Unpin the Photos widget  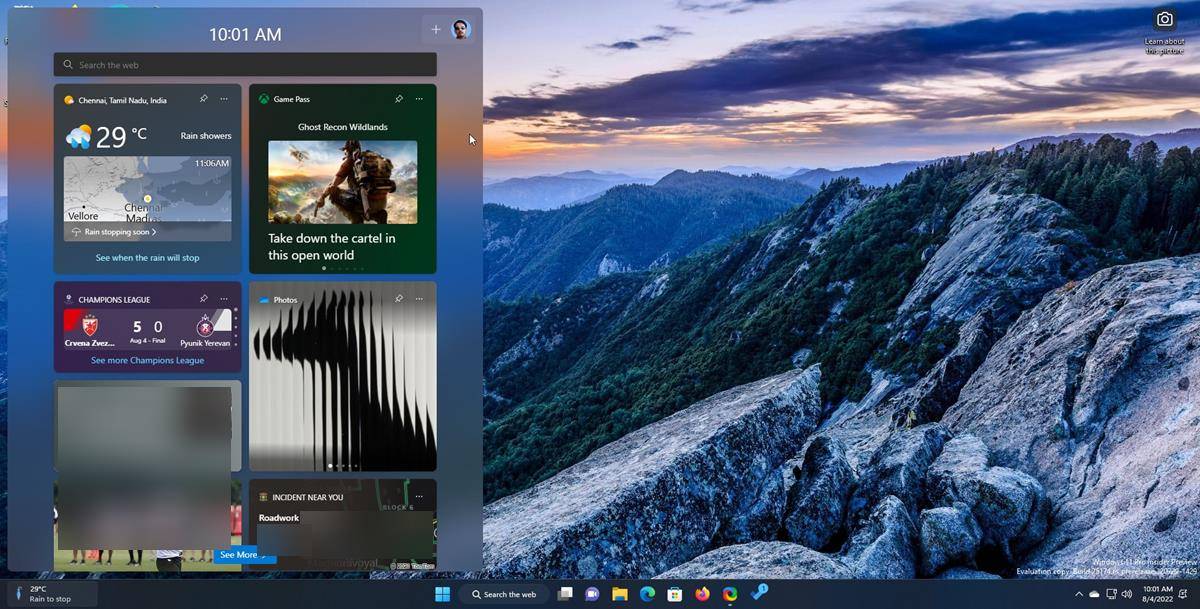[x=399, y=298]
